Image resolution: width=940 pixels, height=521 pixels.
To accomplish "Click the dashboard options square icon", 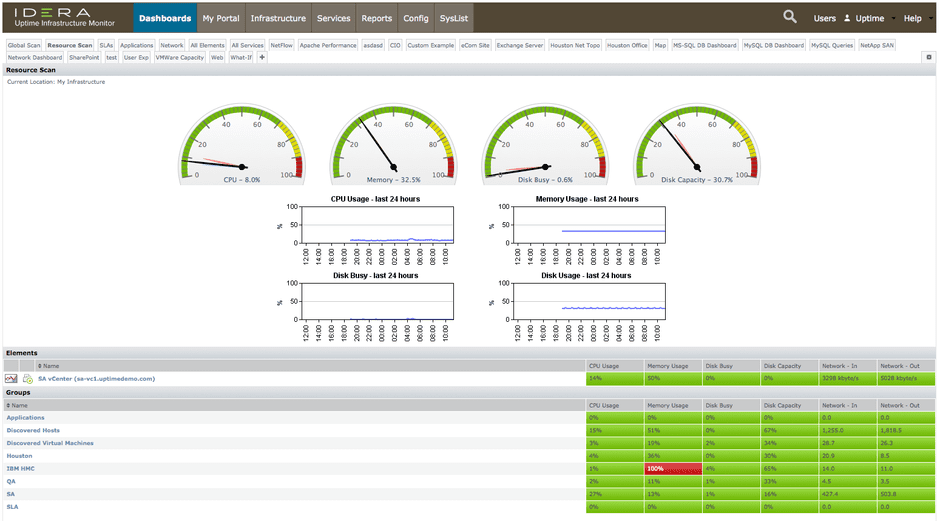I will 929,58.
